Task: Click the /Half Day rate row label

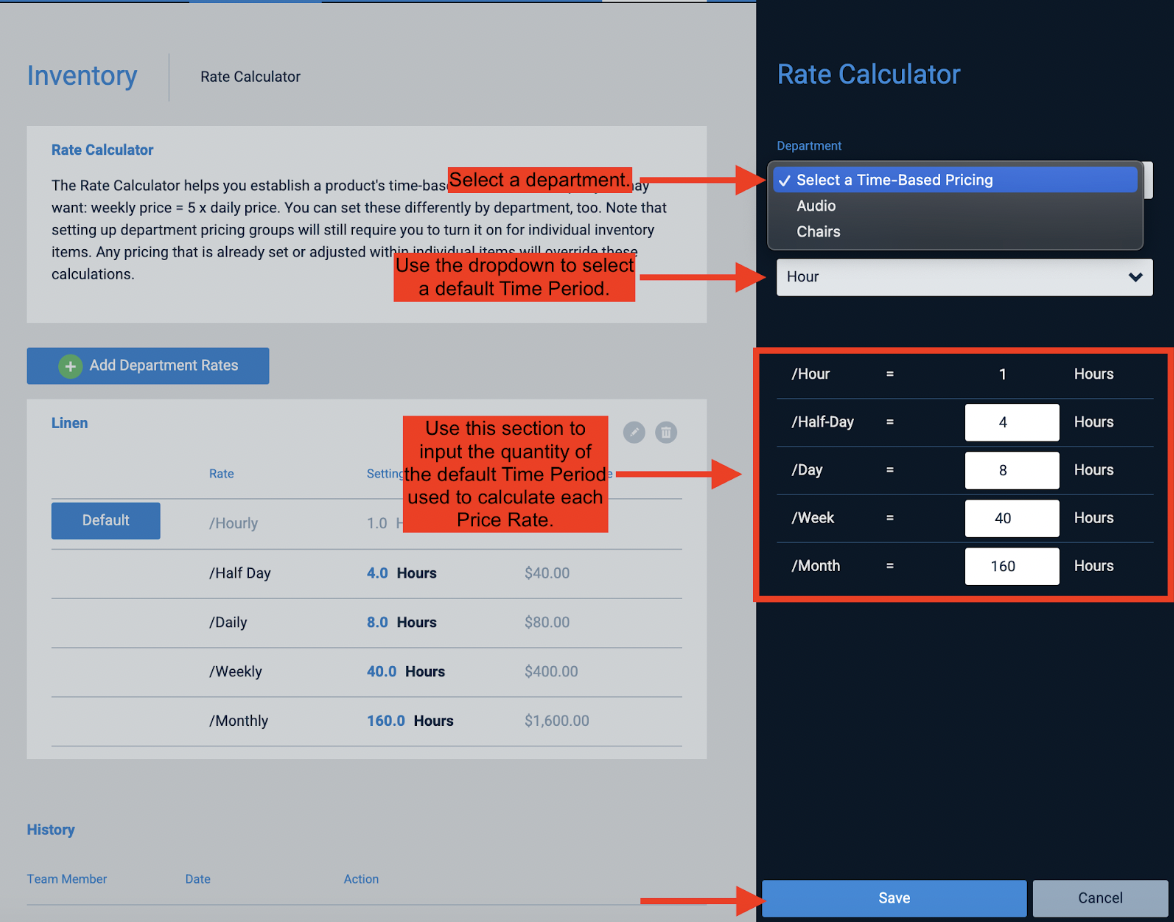Action: pos(240,573)
